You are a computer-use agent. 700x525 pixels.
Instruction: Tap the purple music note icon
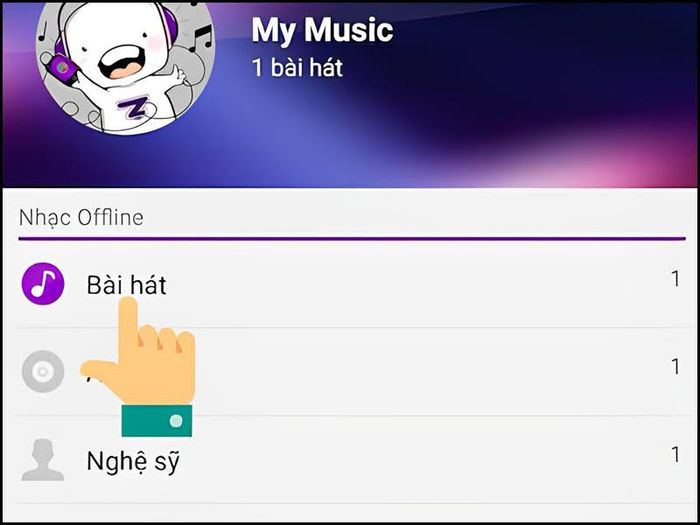[43, 284]
